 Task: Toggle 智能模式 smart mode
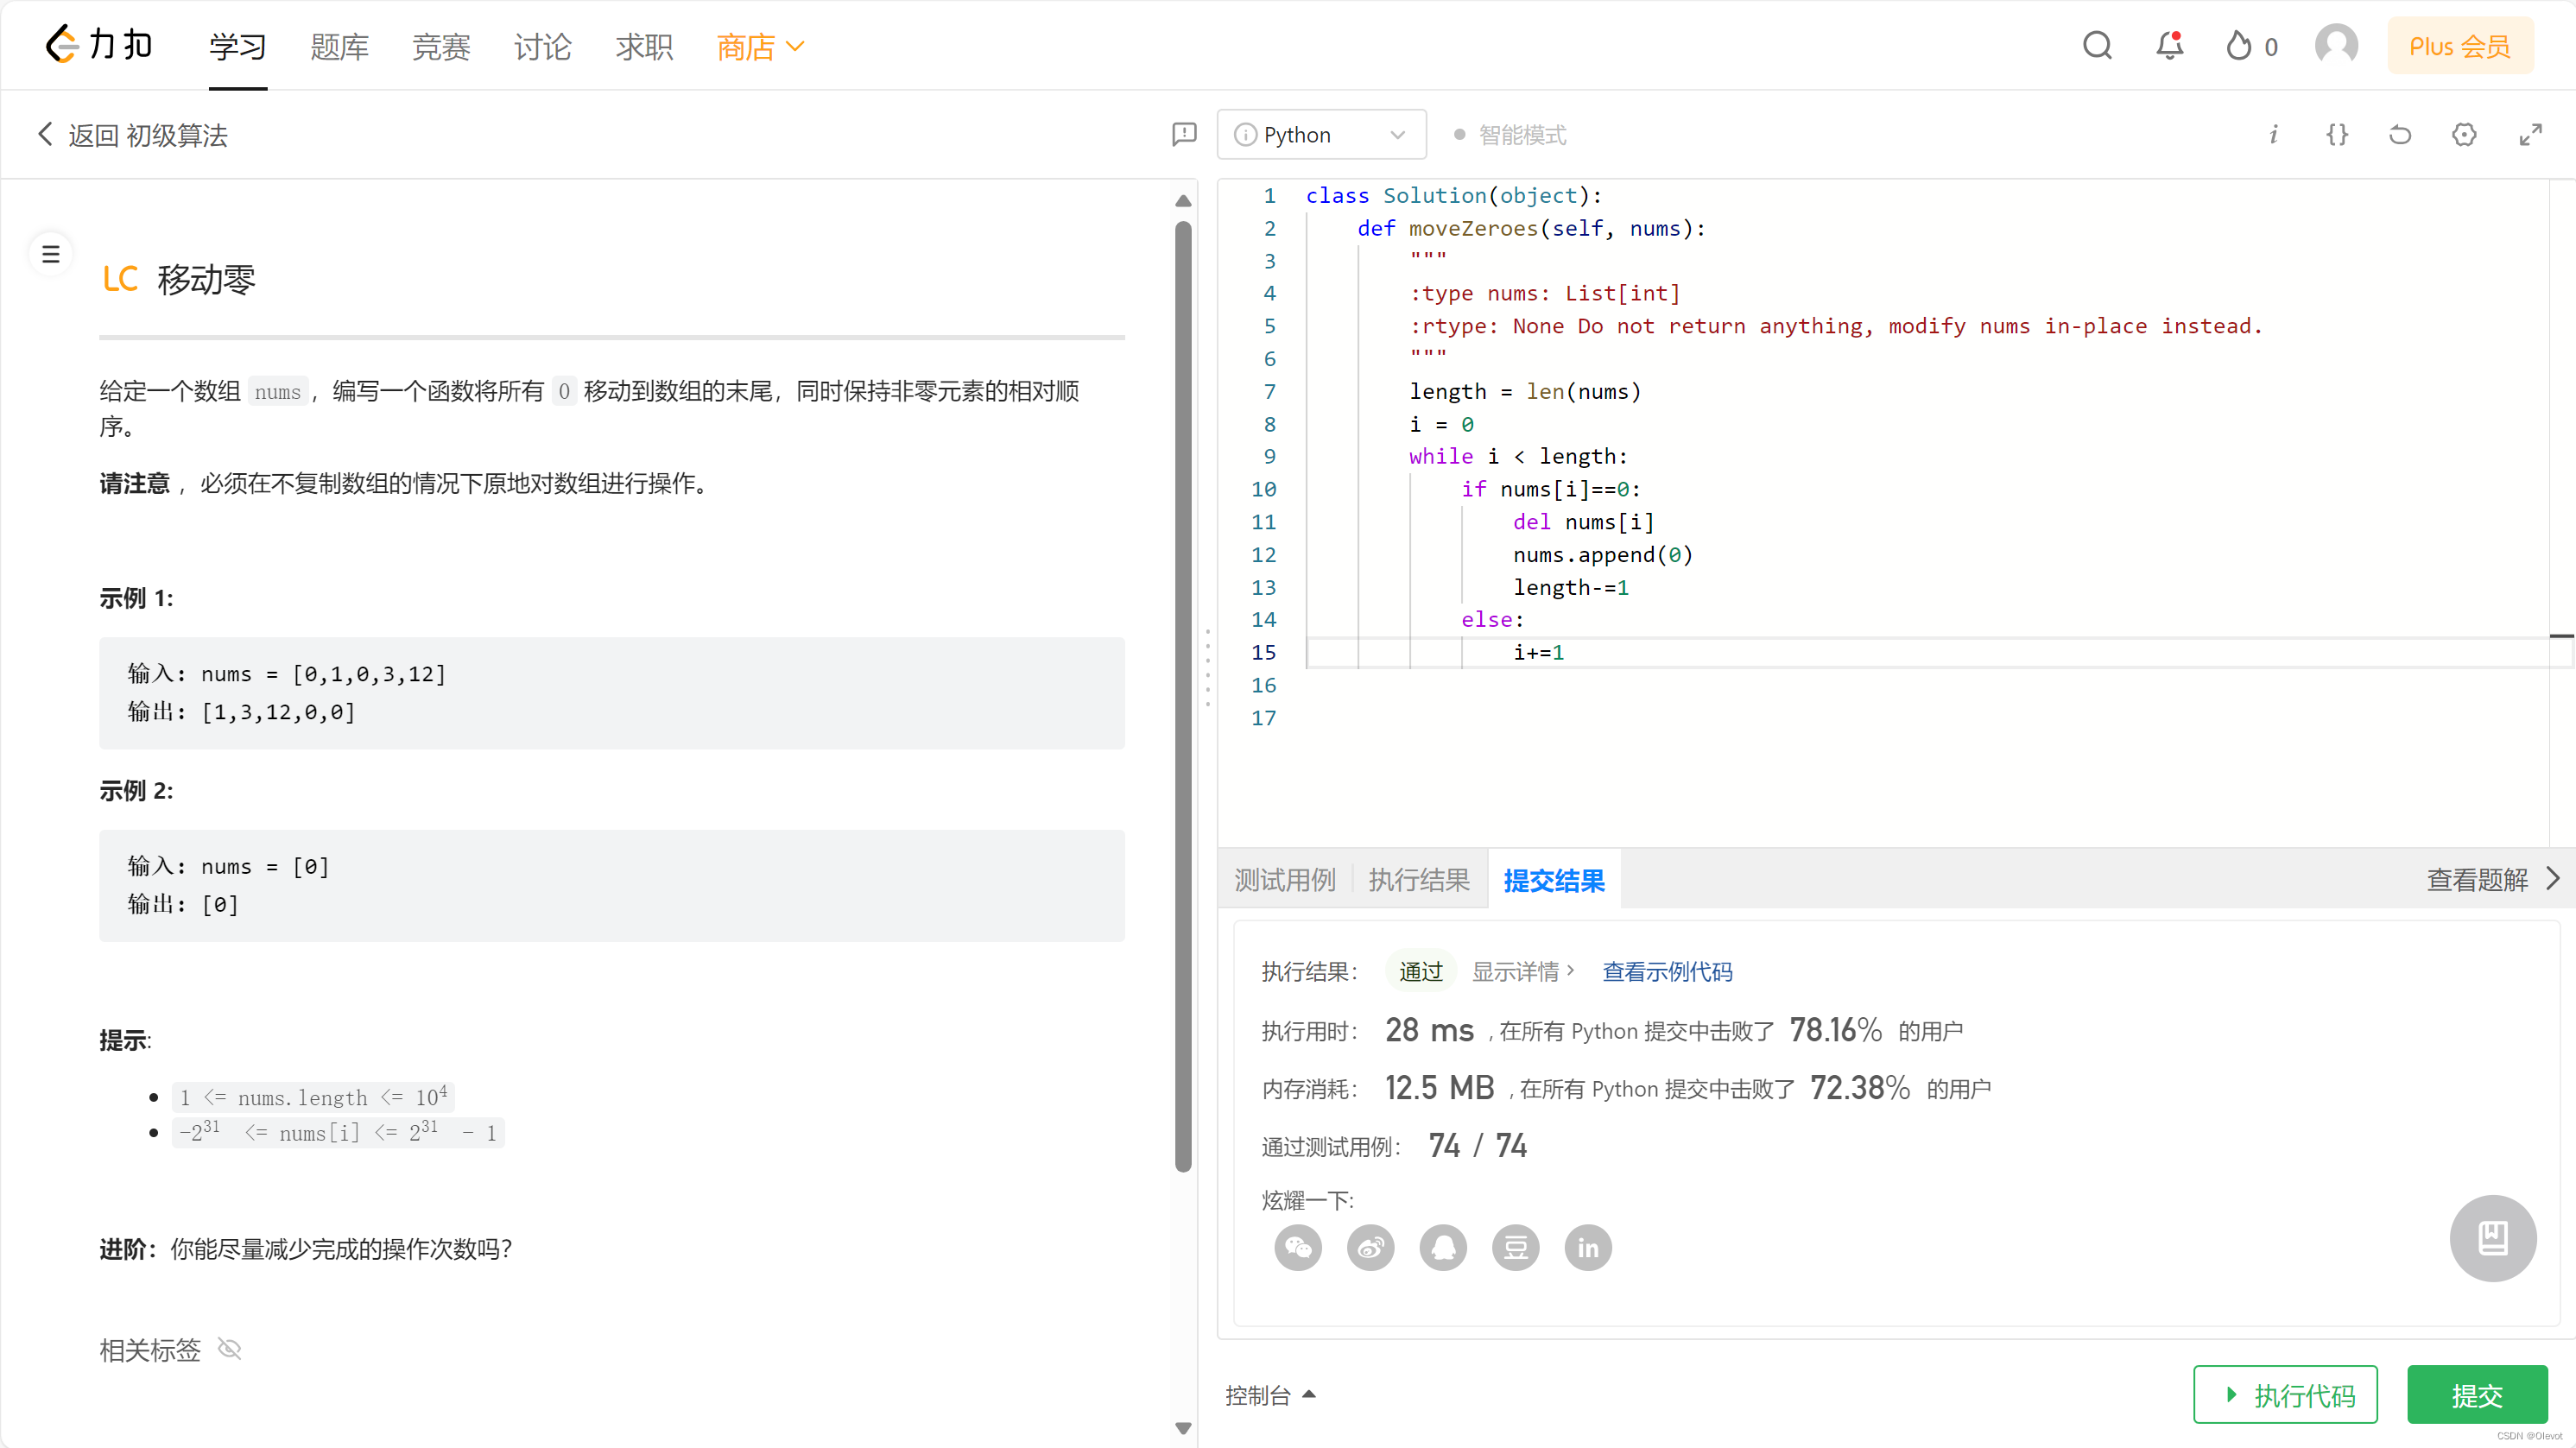coord(1510,134)
